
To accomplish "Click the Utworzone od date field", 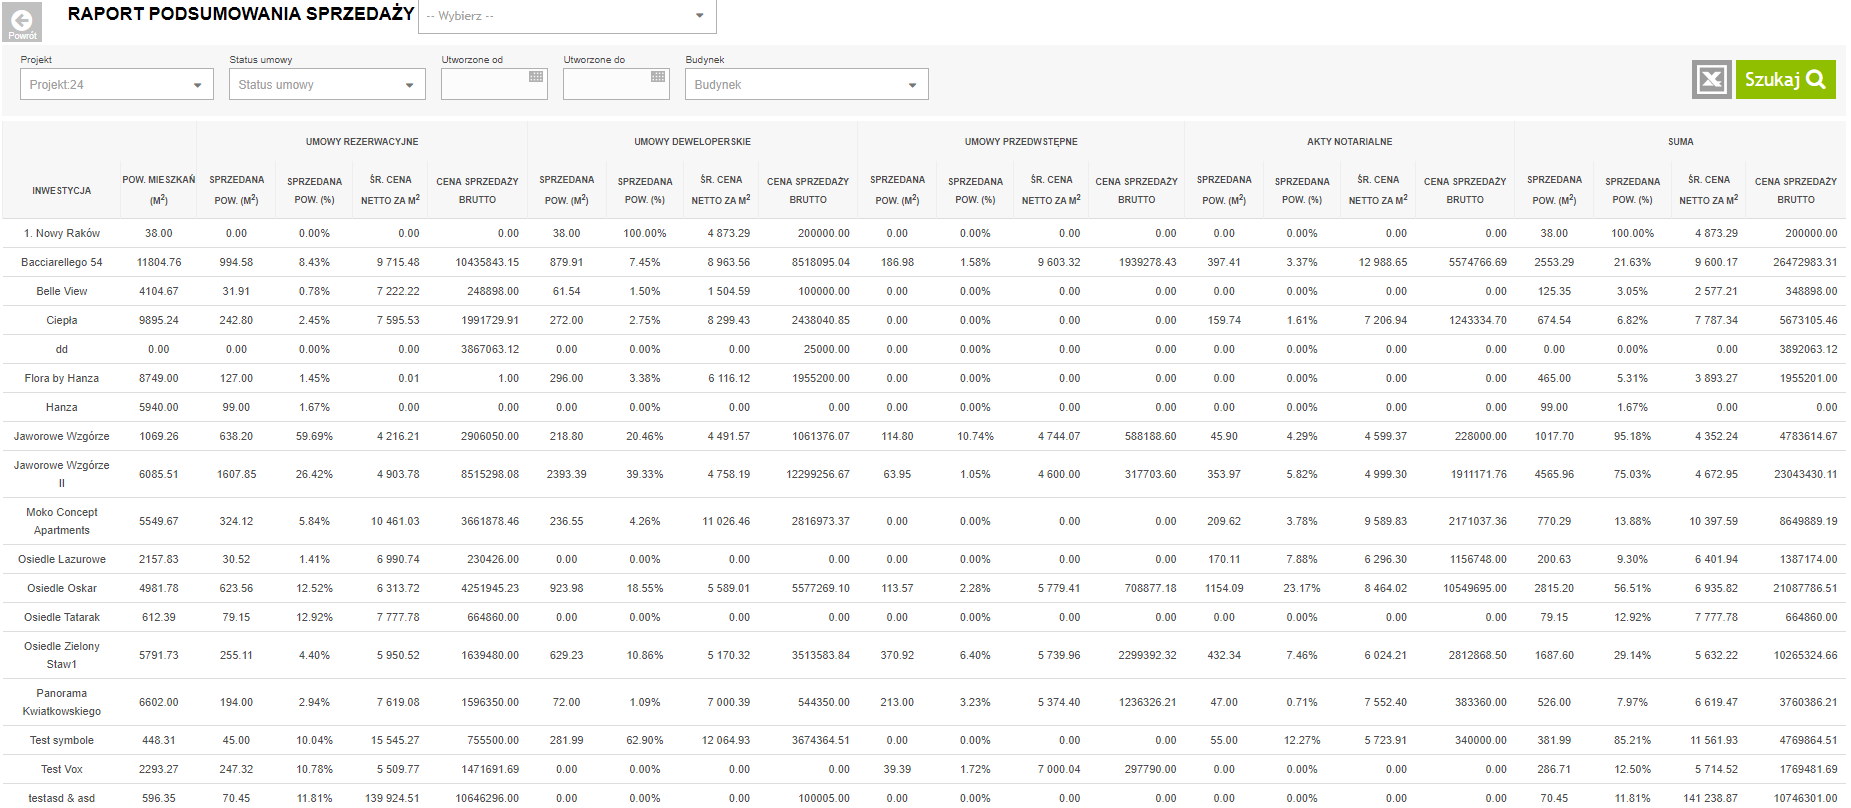I will tap(494, 84).
